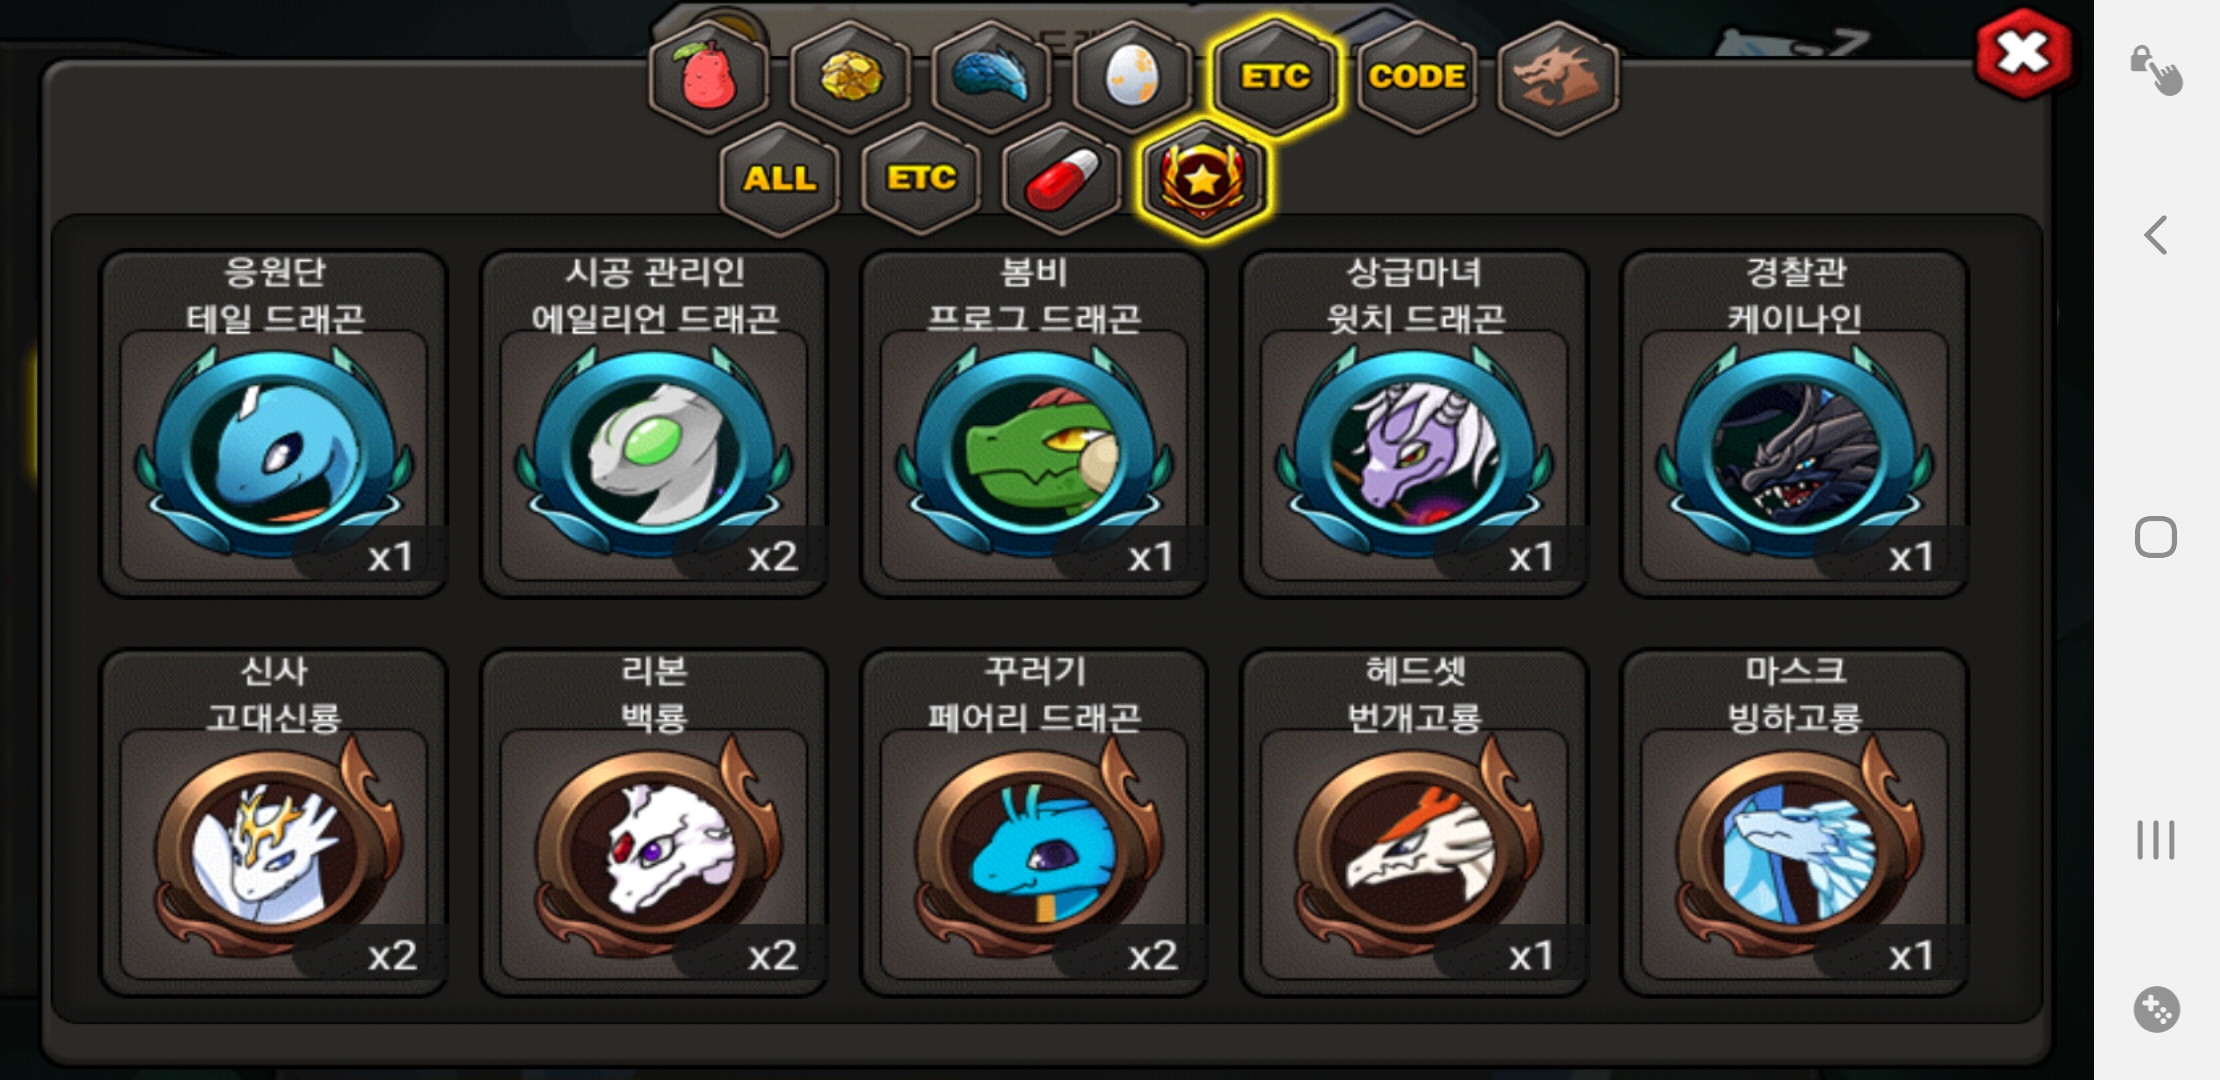Pick the 페어리 드래곤 bronze badge
The image size is (2220, 1080).
pyautogui.click(x=1034, y=823)
